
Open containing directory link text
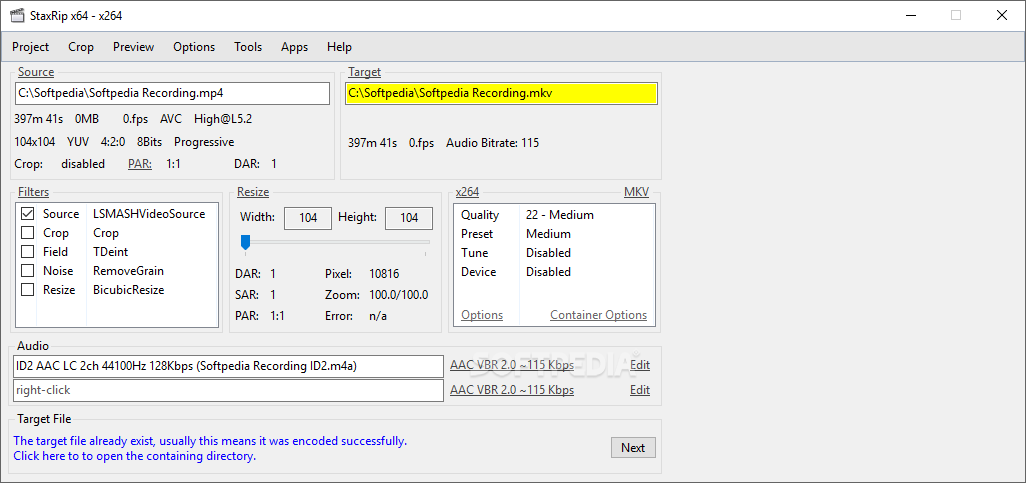point(135,456)
